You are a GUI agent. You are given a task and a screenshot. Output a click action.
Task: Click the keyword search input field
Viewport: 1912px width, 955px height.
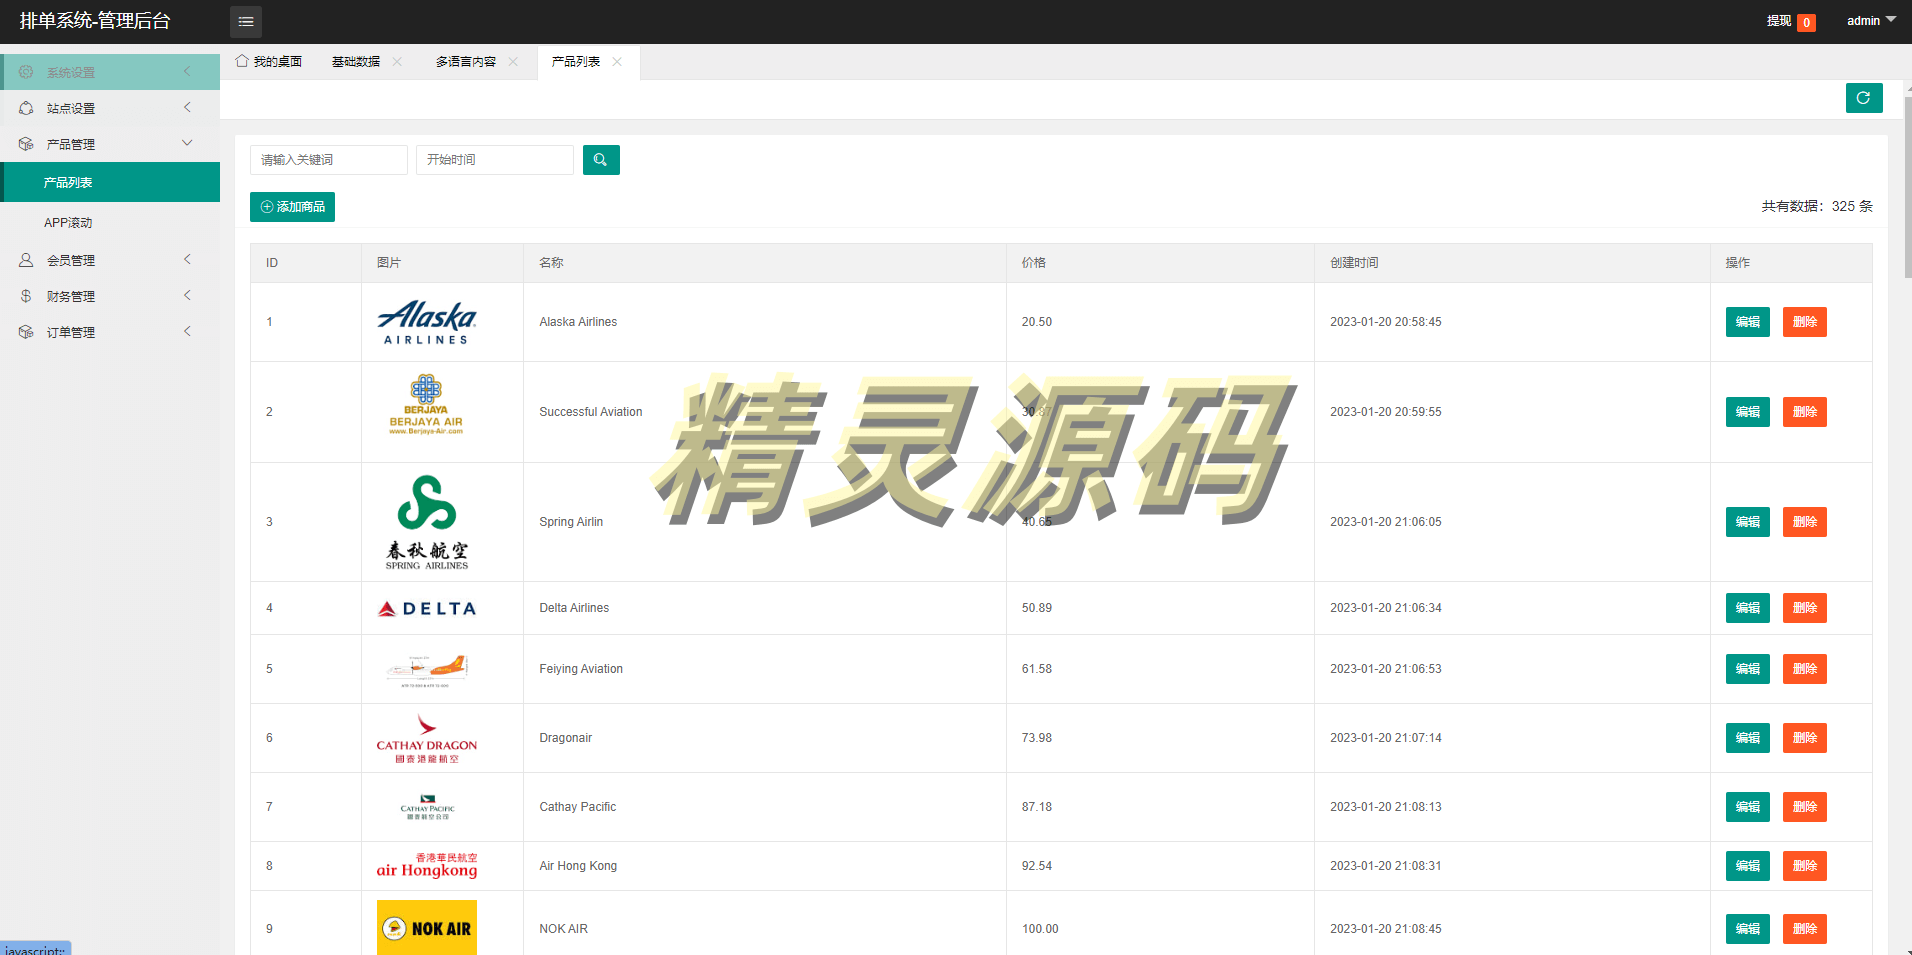328,160
